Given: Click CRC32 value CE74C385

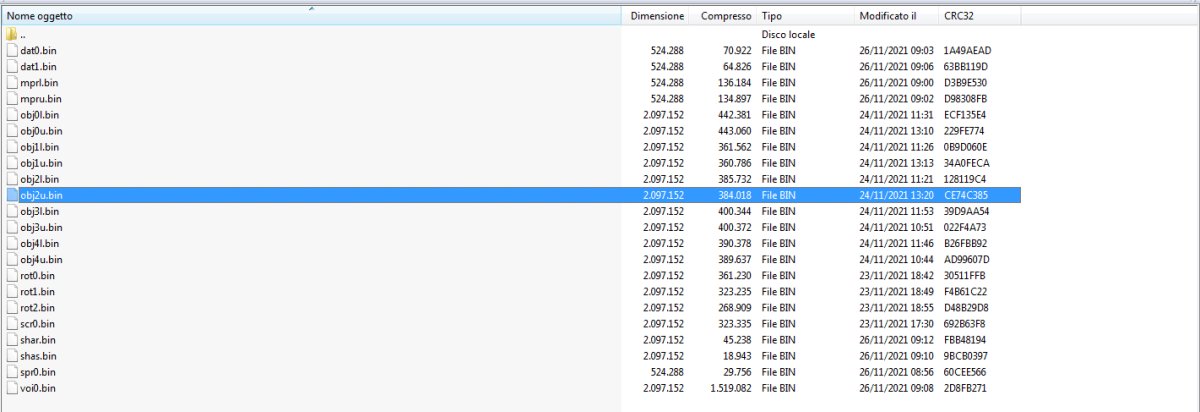Looking at the screenshot, I should 966,194.
